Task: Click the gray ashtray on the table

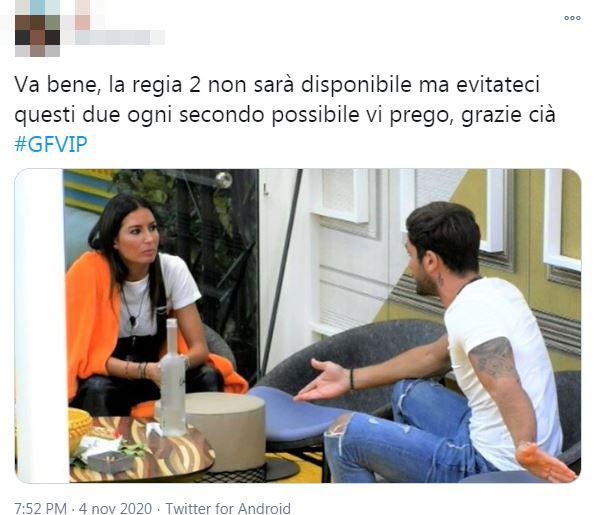Action: point(109,461)
